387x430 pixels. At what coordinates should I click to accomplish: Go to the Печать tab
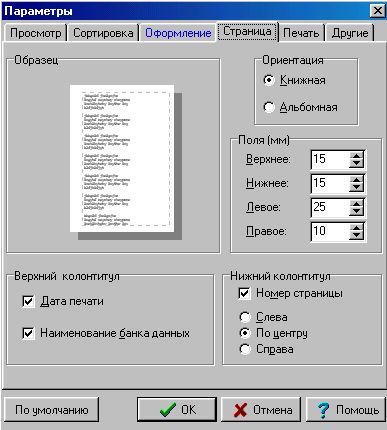click(301, 33)
